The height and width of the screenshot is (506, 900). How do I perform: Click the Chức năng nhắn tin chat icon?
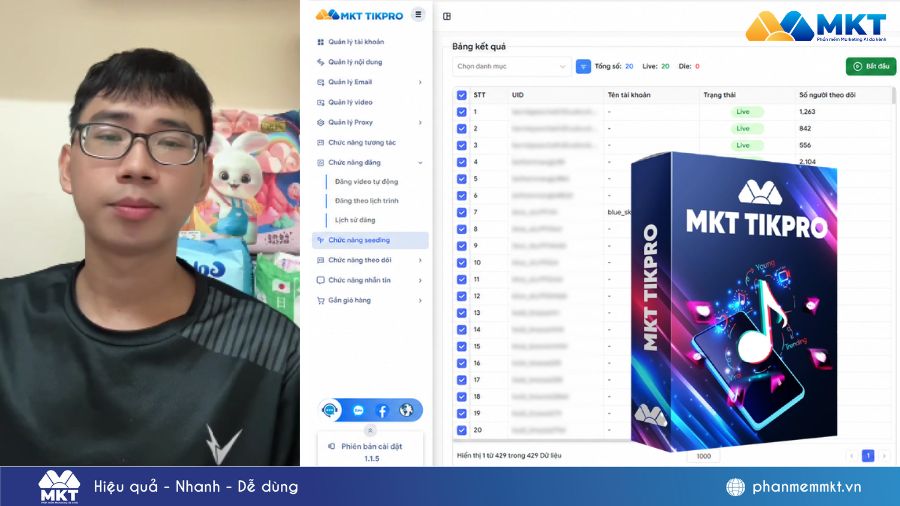(x=320, y=280)
